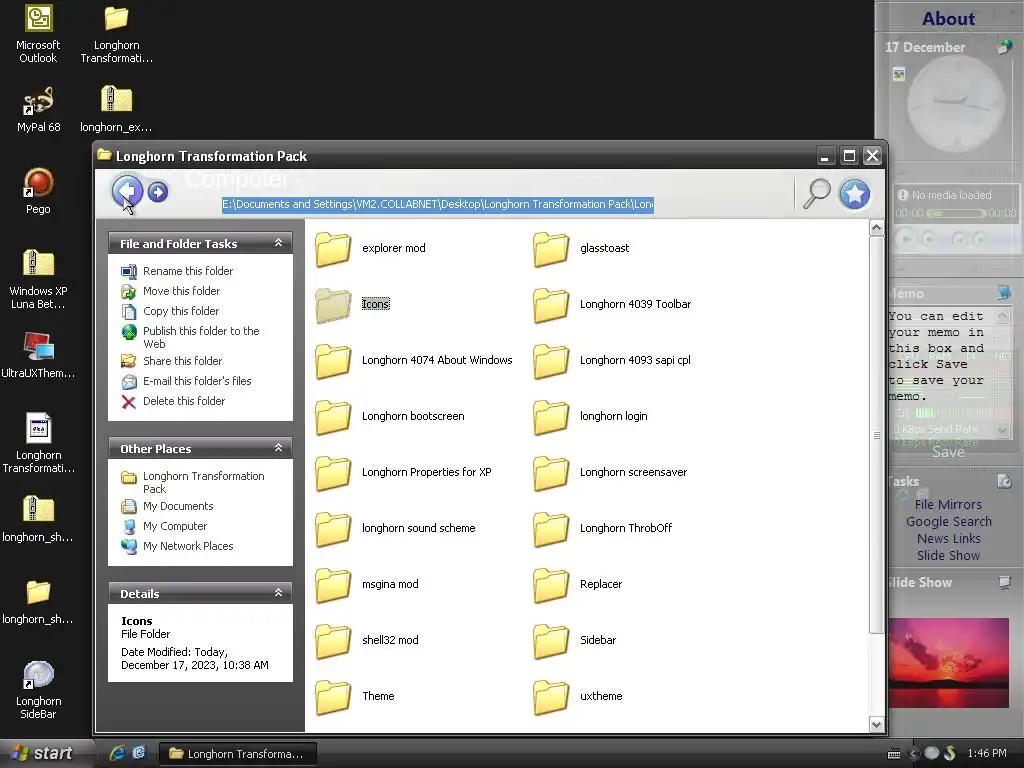The width and height of the screenshot is (1024, 768).
Task: Click the sidebar memo text box
Action: 940,373
